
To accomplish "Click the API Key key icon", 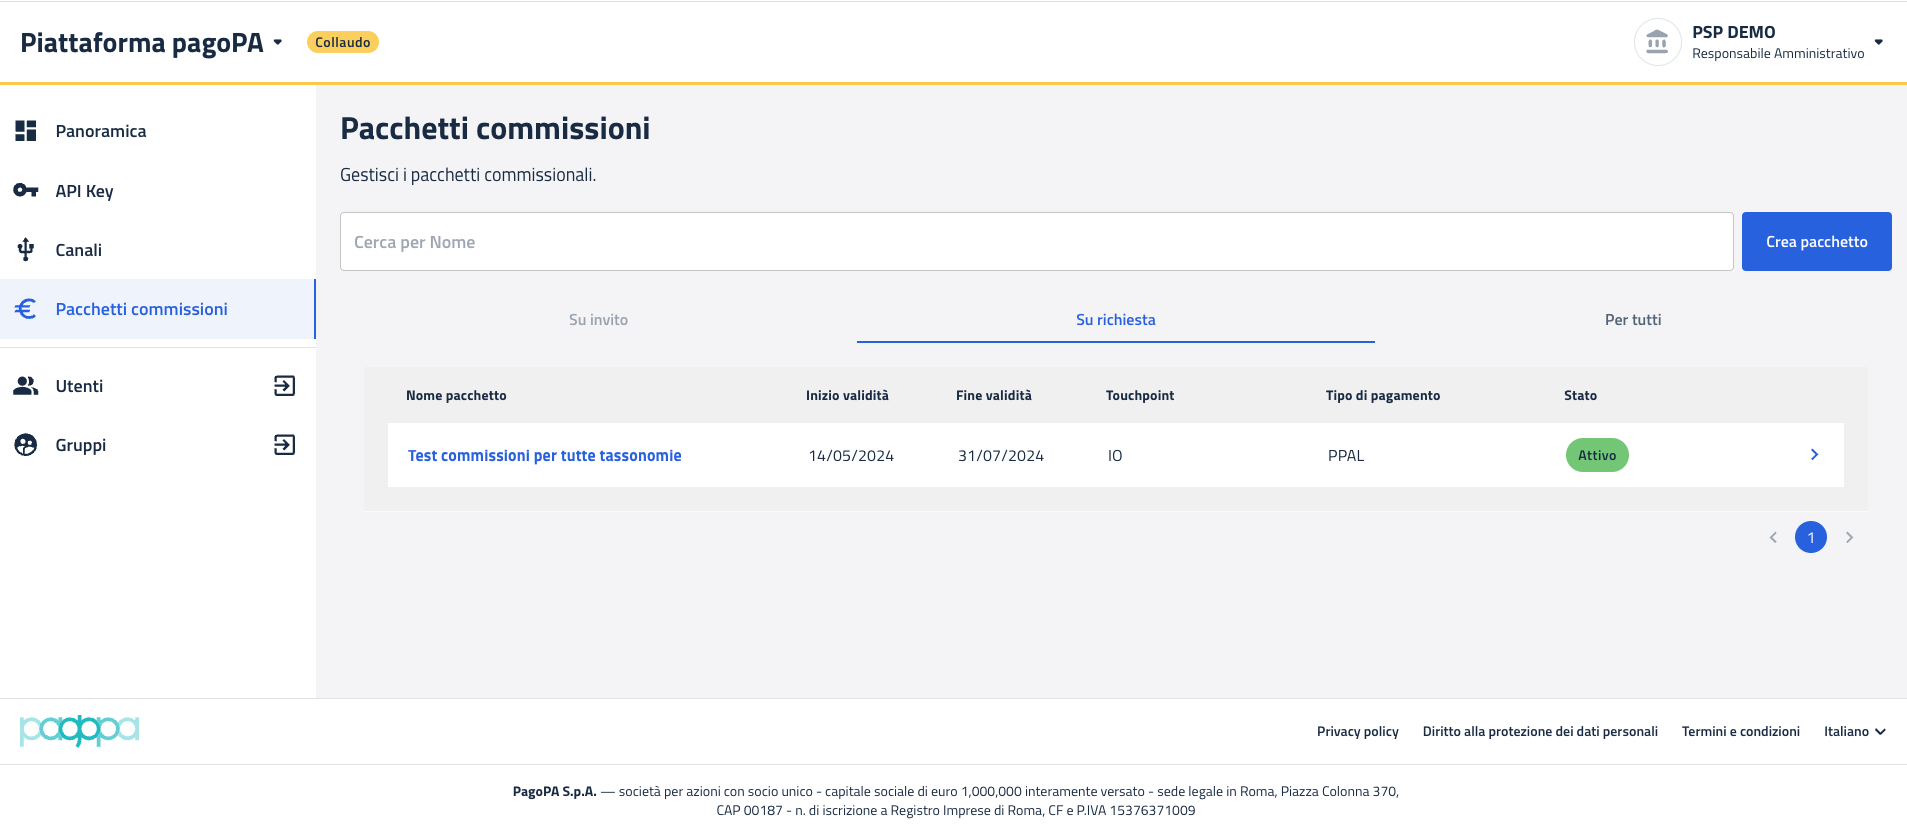I will tap(26, 190).
